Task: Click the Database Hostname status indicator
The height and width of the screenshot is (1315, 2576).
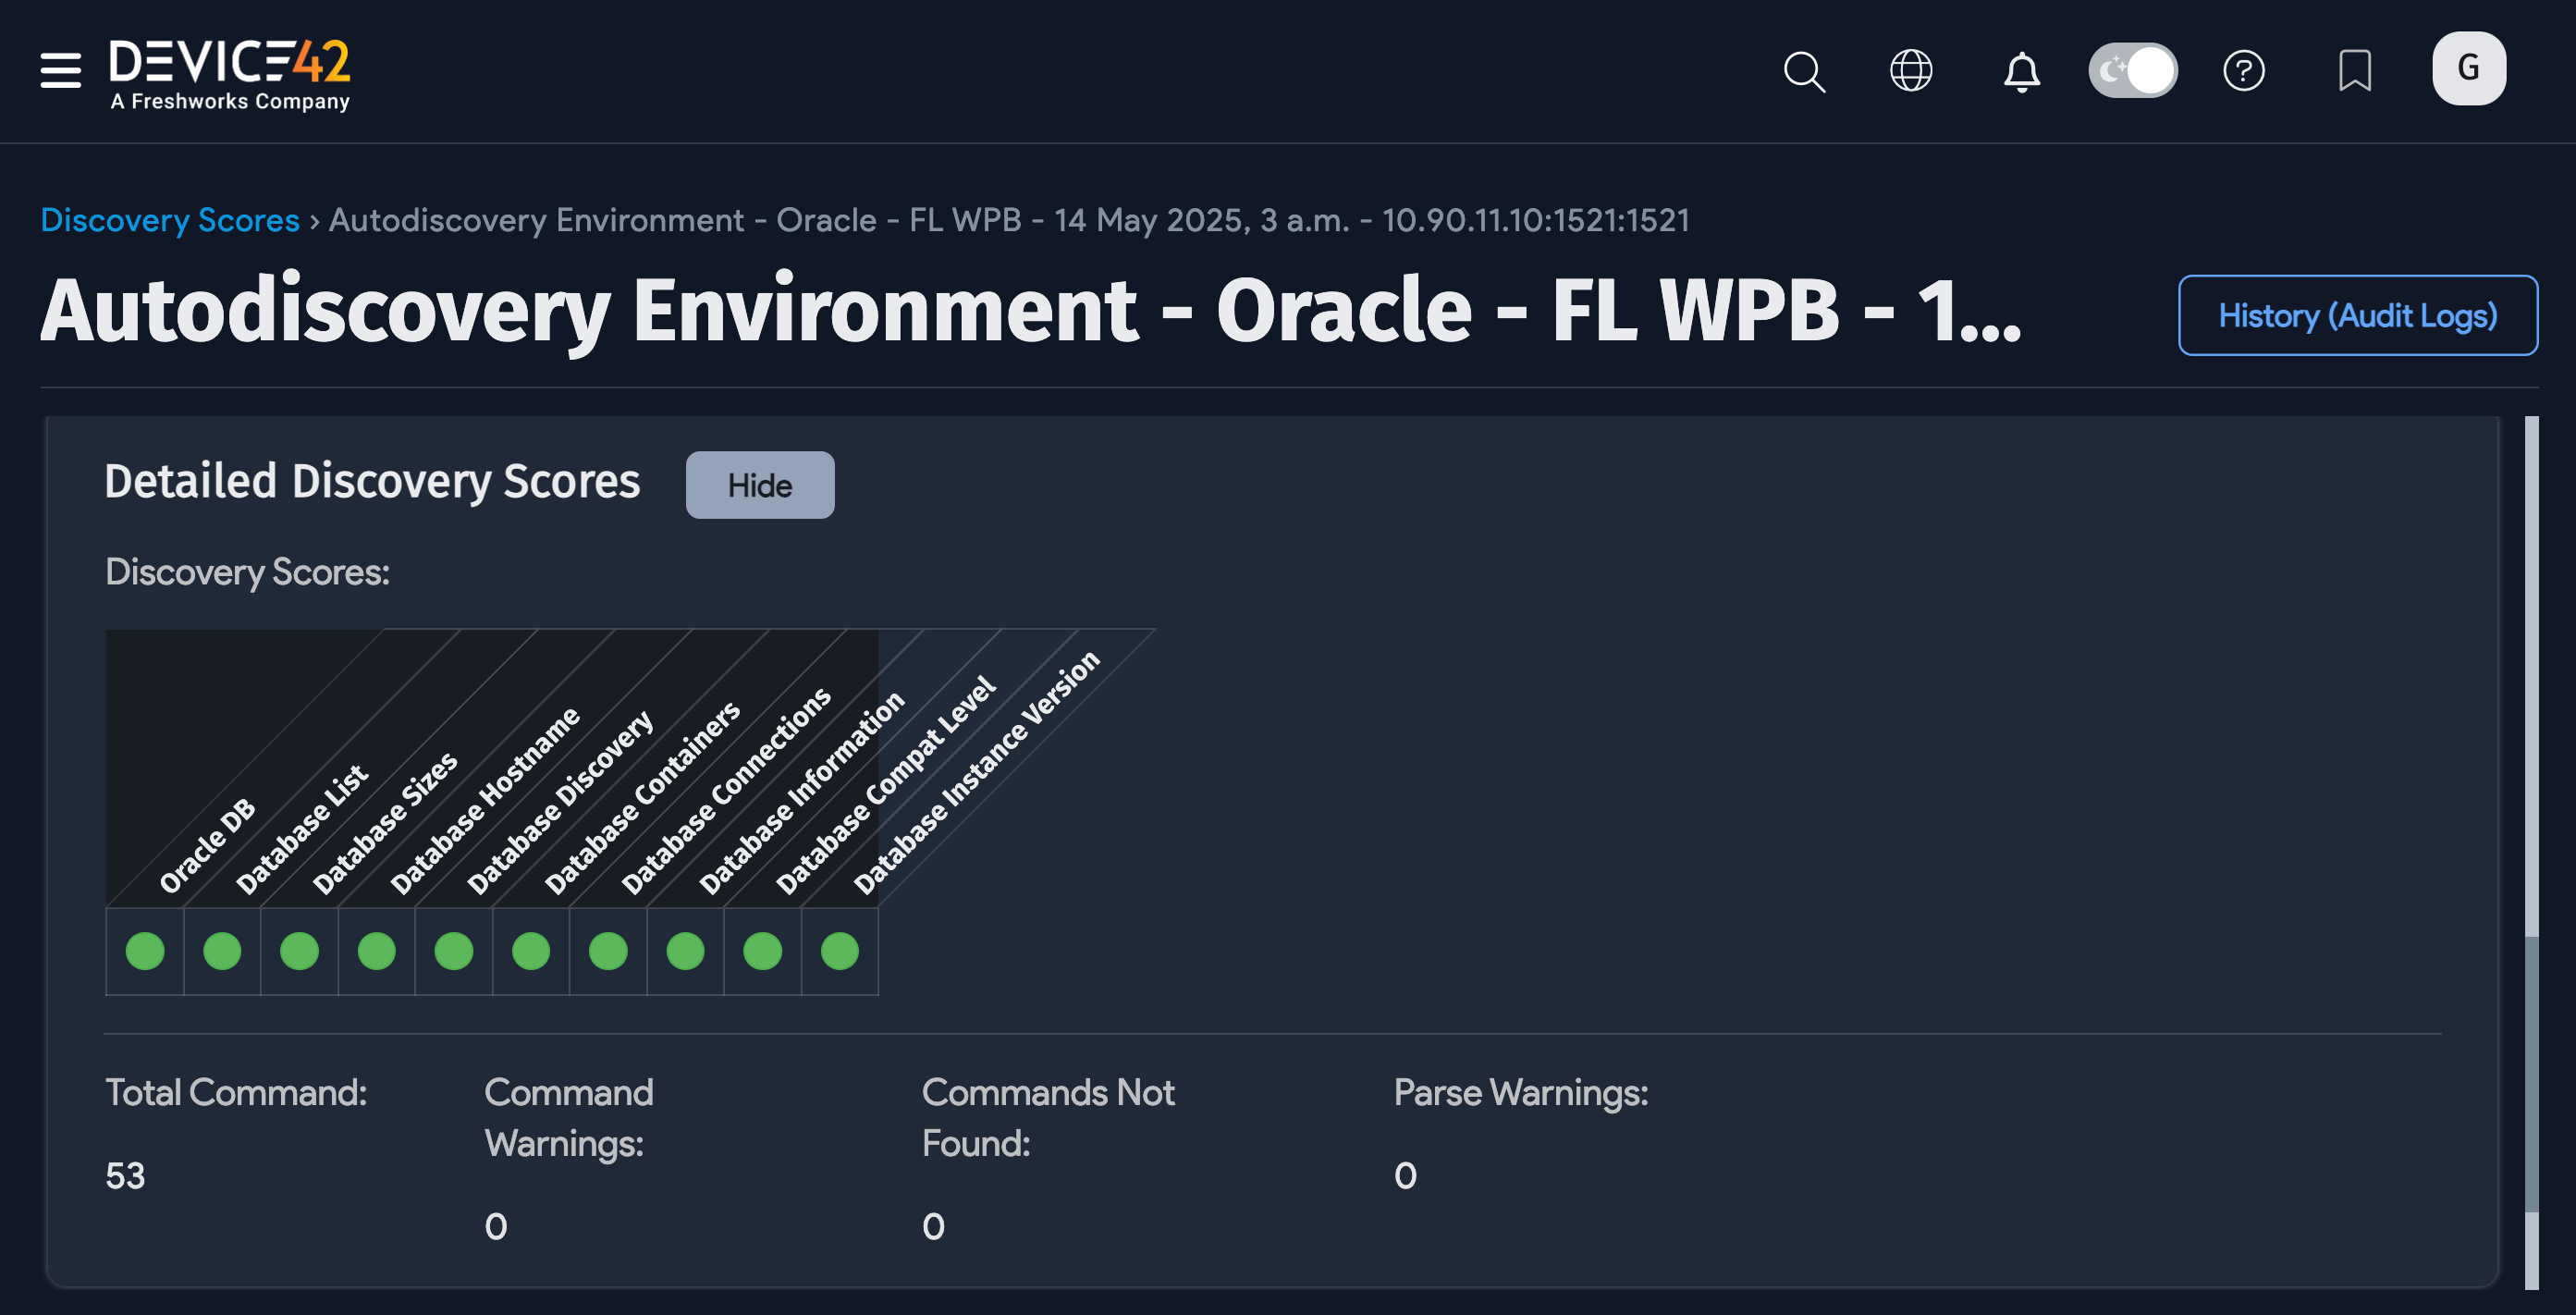Action: click(x=376, y=952)
